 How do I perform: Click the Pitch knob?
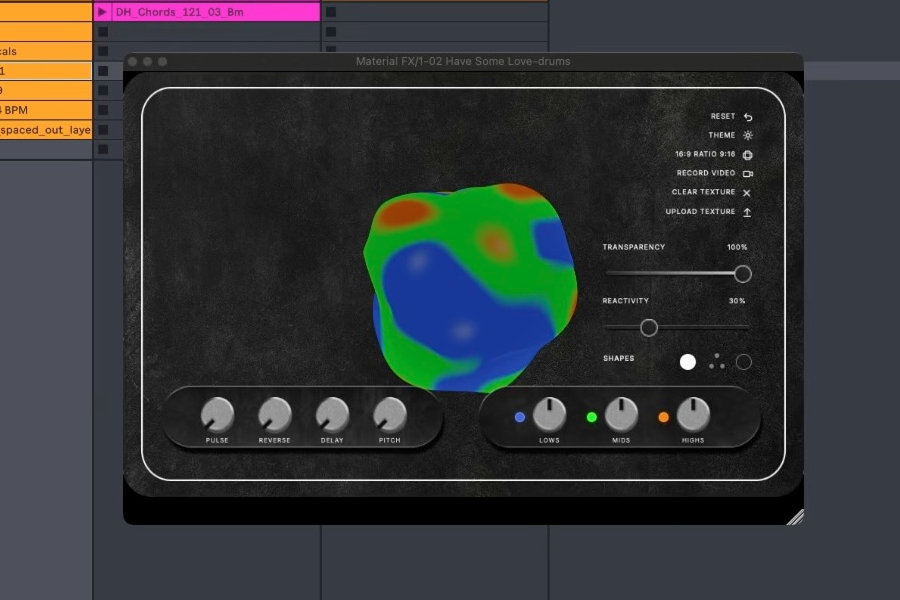tap(390, 415)
